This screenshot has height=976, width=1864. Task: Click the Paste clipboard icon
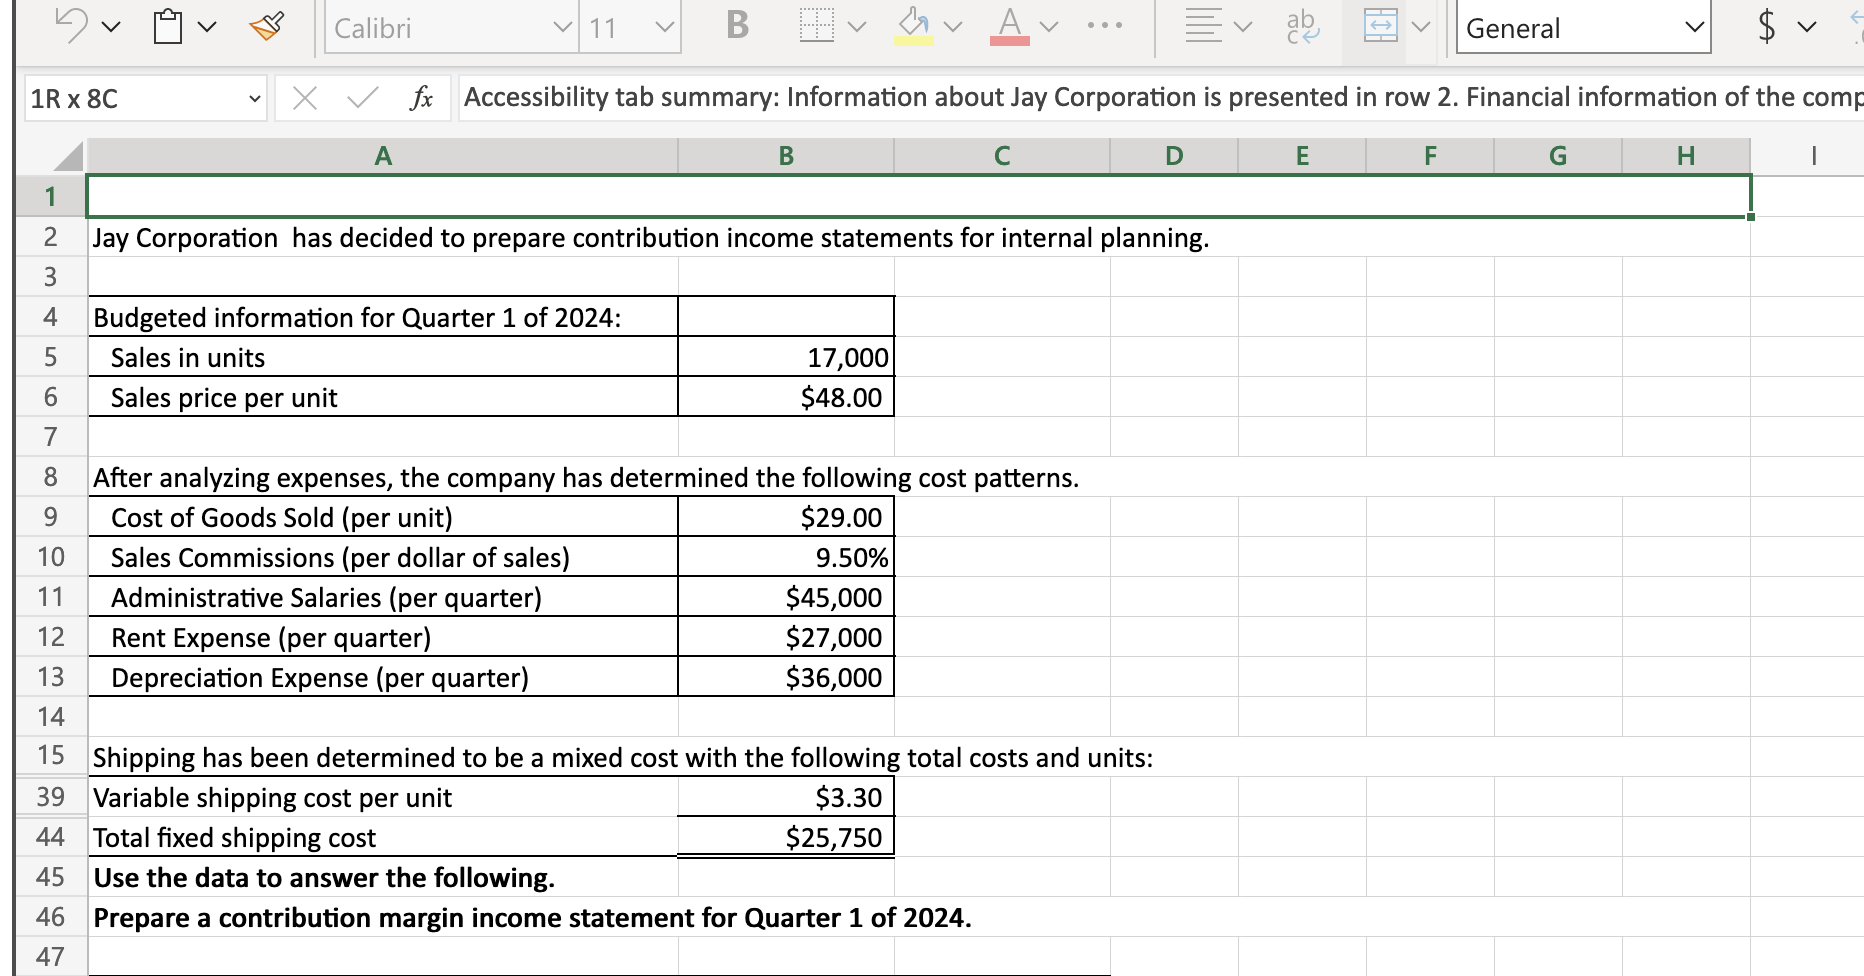(x=169, y=27)
